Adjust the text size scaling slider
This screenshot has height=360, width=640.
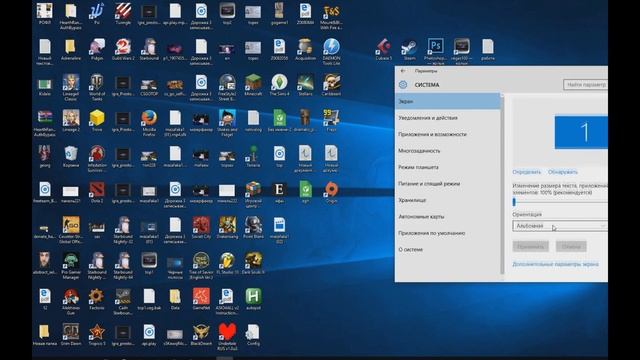[560, 202]
